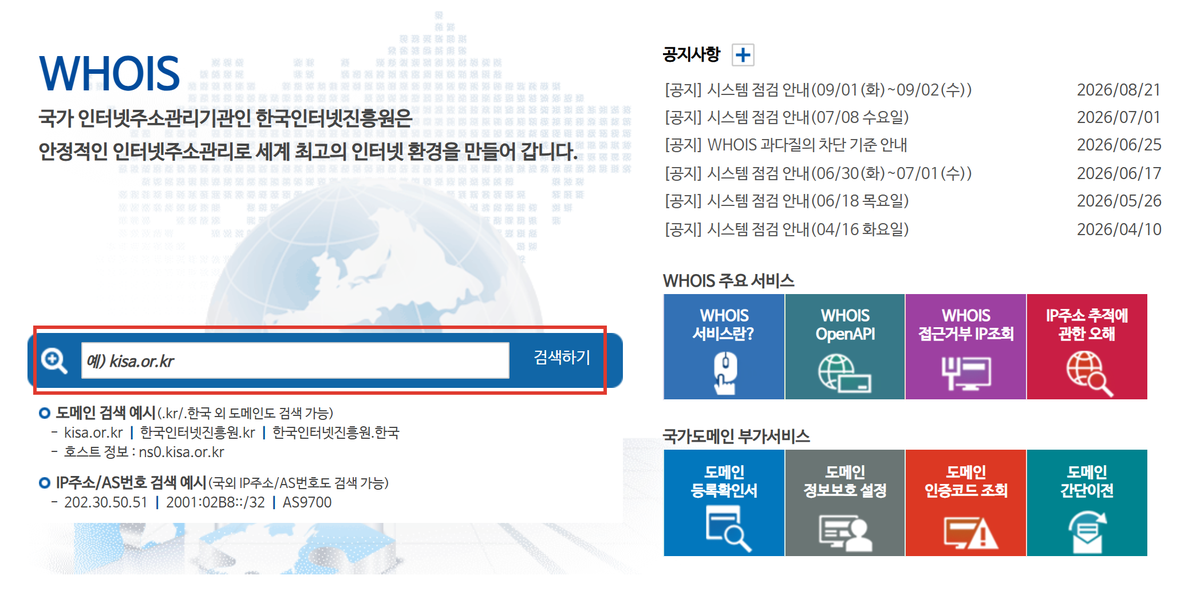Click the magnifier icon in search bar
The width and height of the screenshot is (1200, 595).
(x=54, y=360)
